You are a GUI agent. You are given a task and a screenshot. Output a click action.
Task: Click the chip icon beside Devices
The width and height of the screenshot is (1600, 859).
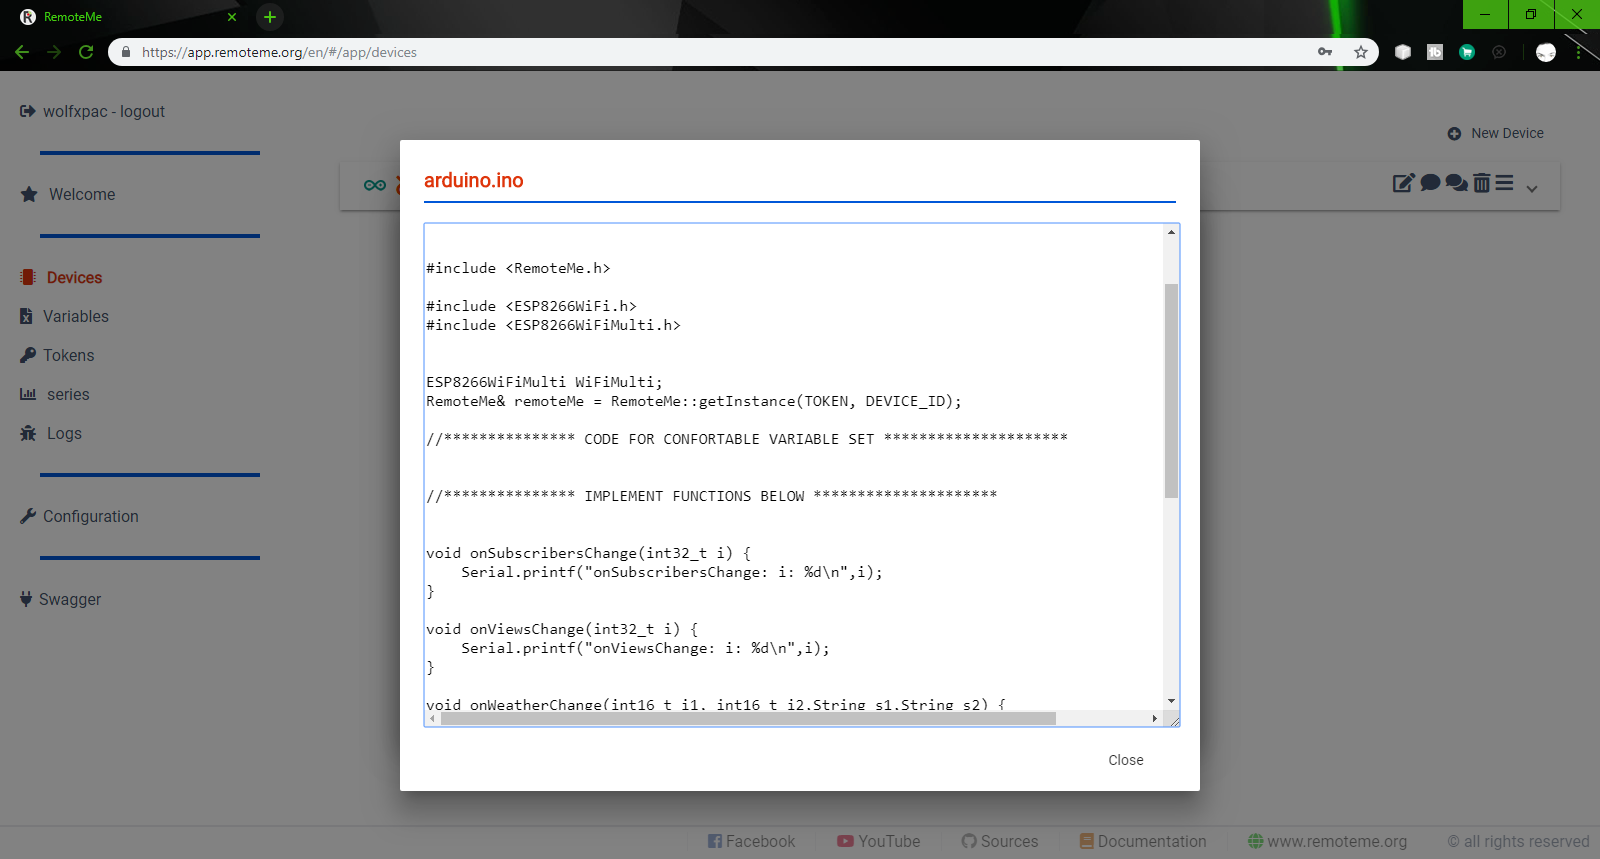pyautogui.click(x=28, y=277)
